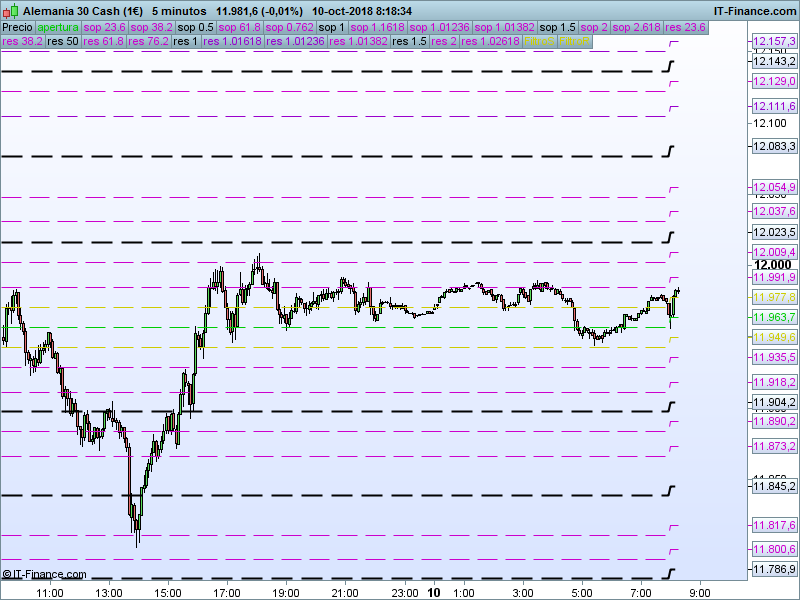Click the sop 0.5 legend label
Image resolution: width=800 pixels, height=600 pixels.
pos(195,28)
